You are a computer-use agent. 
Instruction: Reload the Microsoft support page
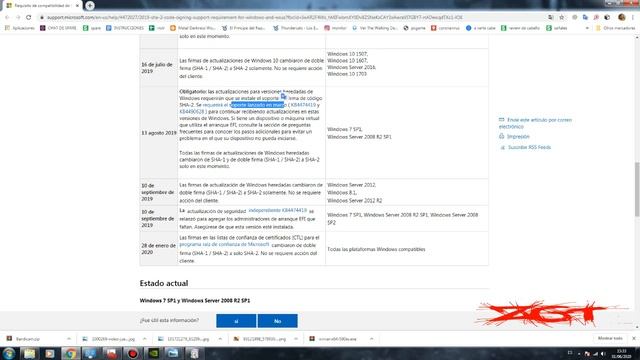(29, 18)
